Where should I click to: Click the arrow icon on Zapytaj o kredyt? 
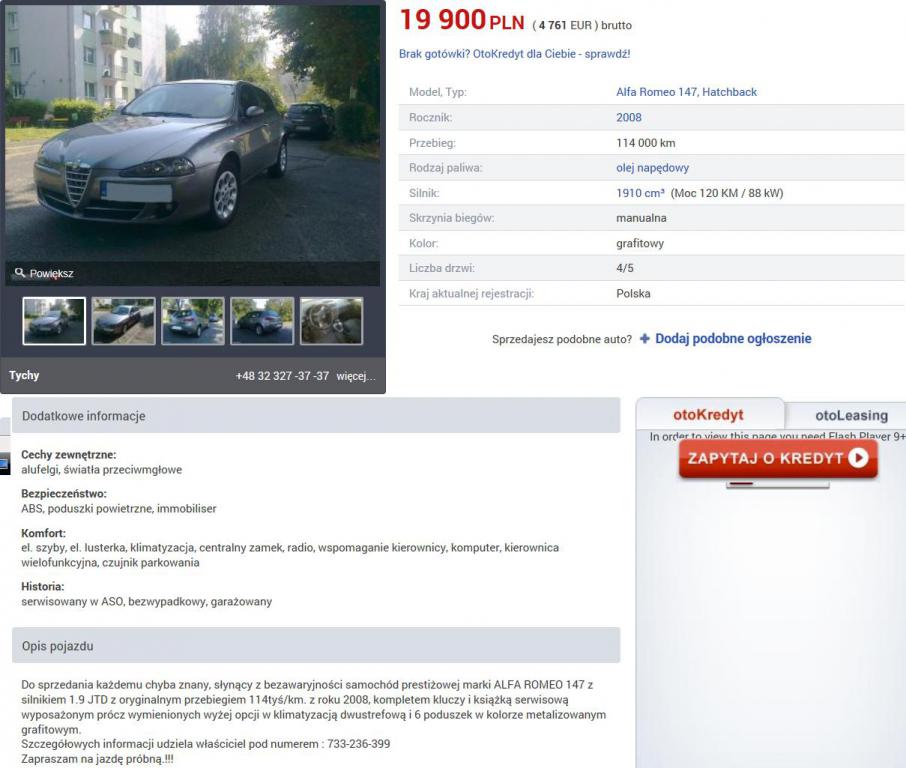click(858, 458)
